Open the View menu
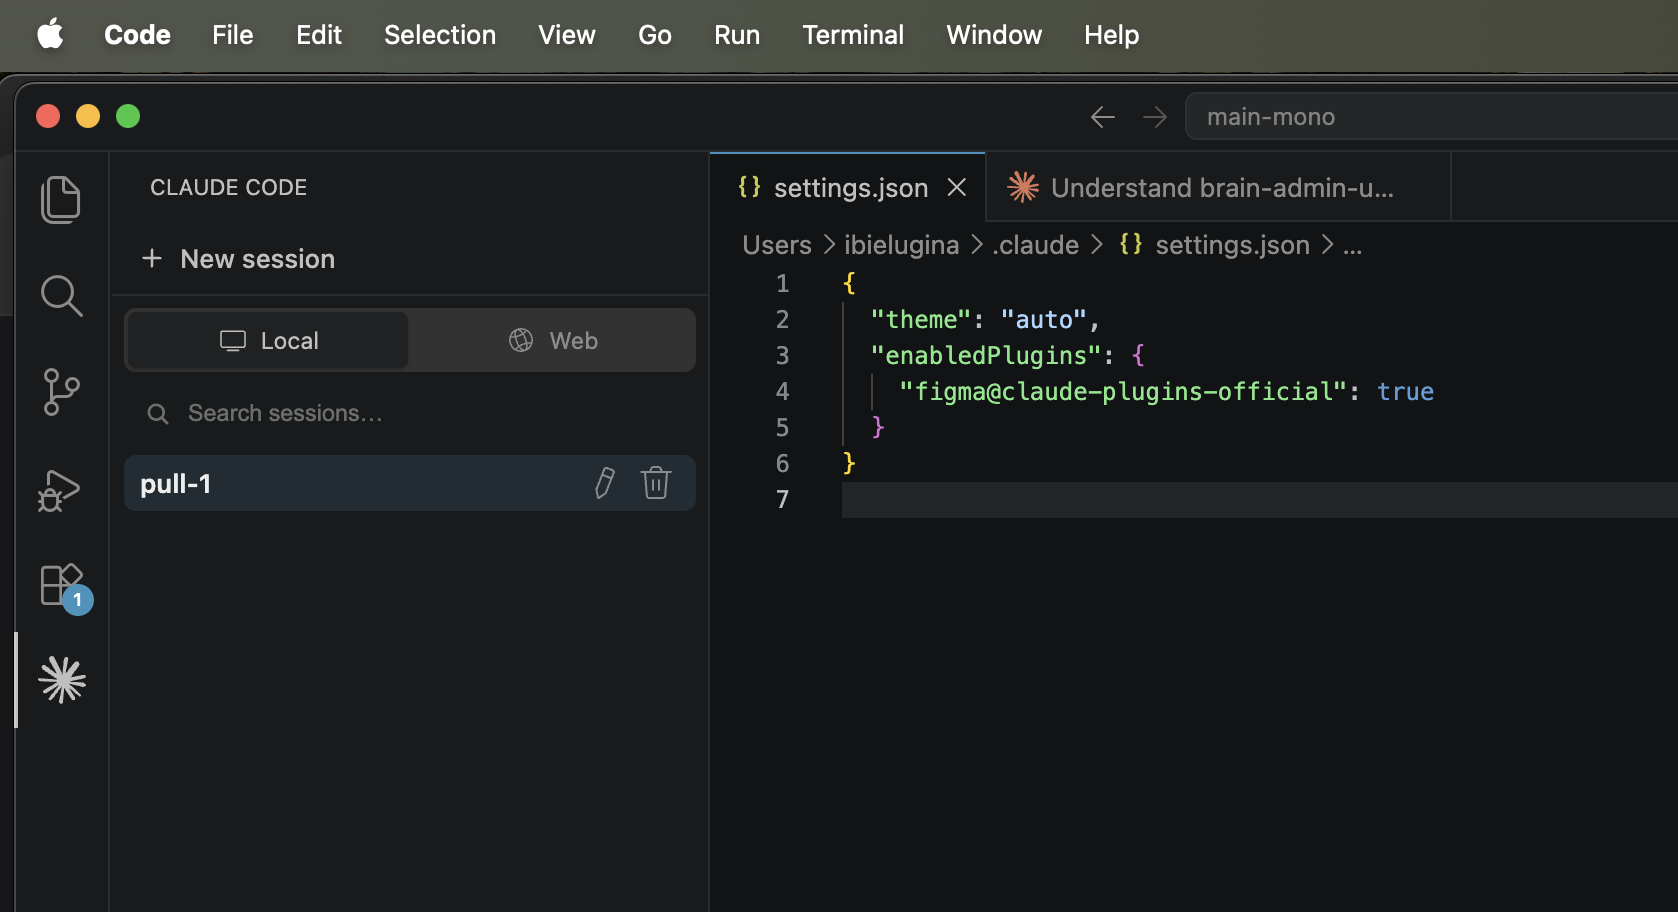This screenshot has width=1678, height=912. [567, 35]
